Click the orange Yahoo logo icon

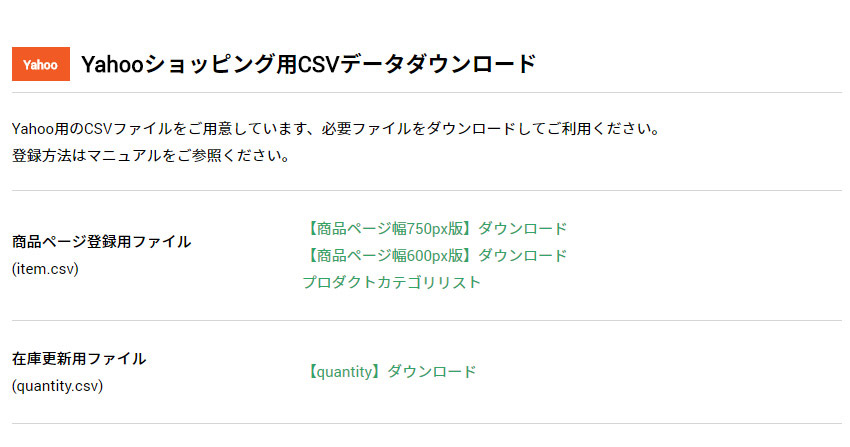(x=41, y=64)
